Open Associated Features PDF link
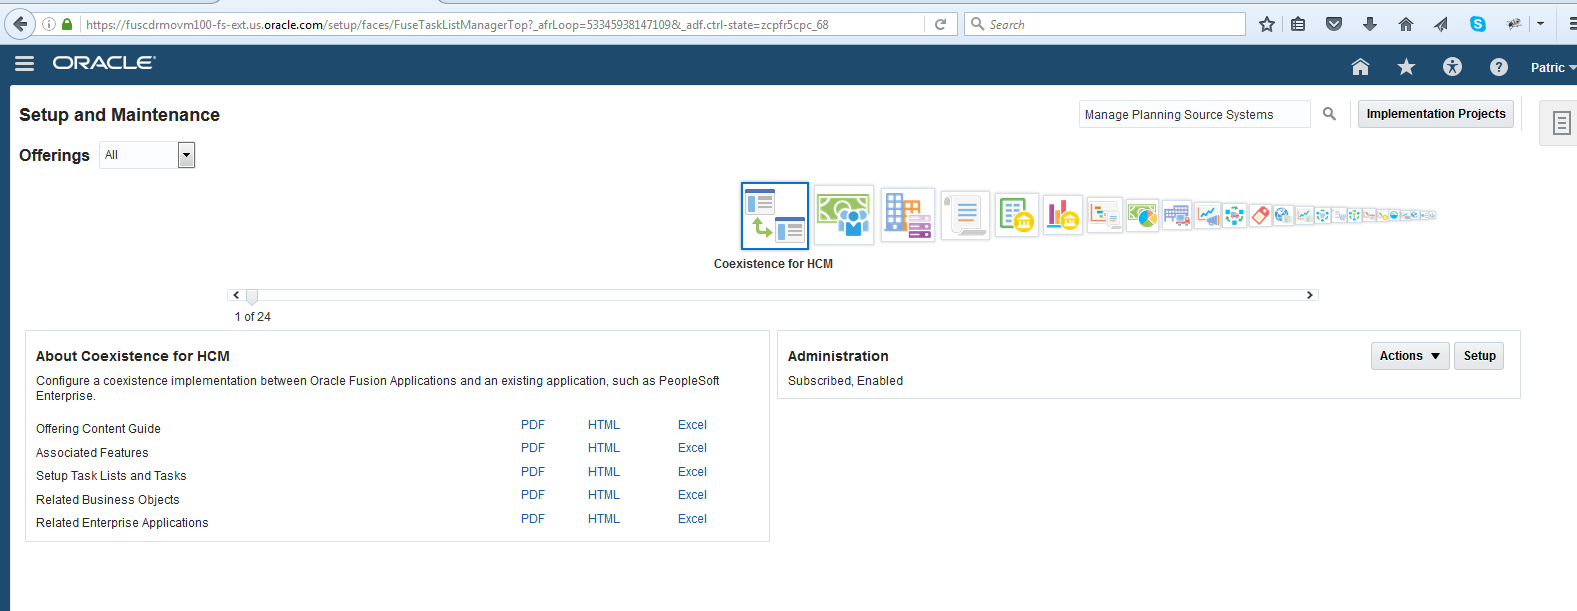The height and width of the screenshot is (611, 1577). click(x=533, y=448)
